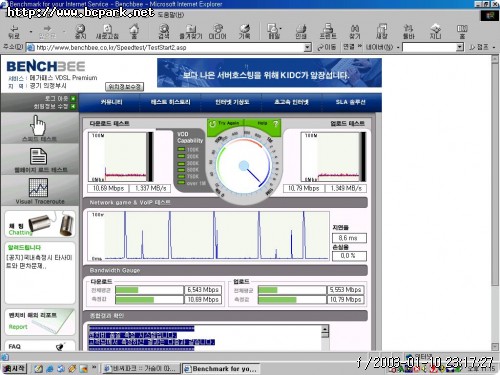This screenshot has height=375, width=500.
Task: Click the Mail (메일) toolbar icon
Action: click(273, 32)
